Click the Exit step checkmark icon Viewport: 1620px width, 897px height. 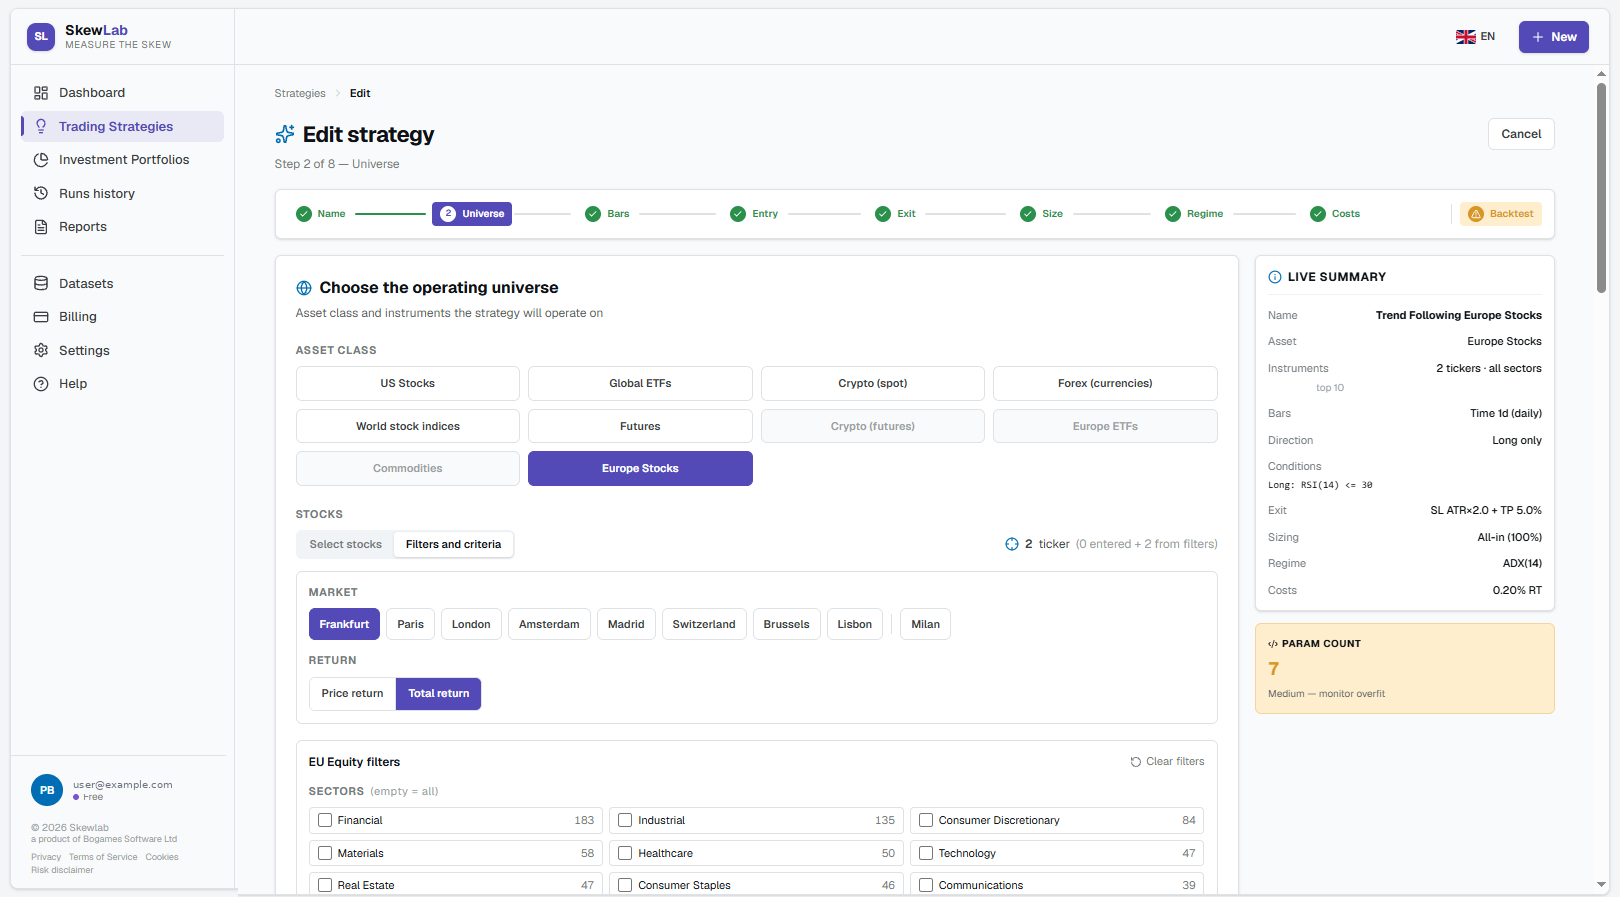pyautogui.click(x=883, y=214)
